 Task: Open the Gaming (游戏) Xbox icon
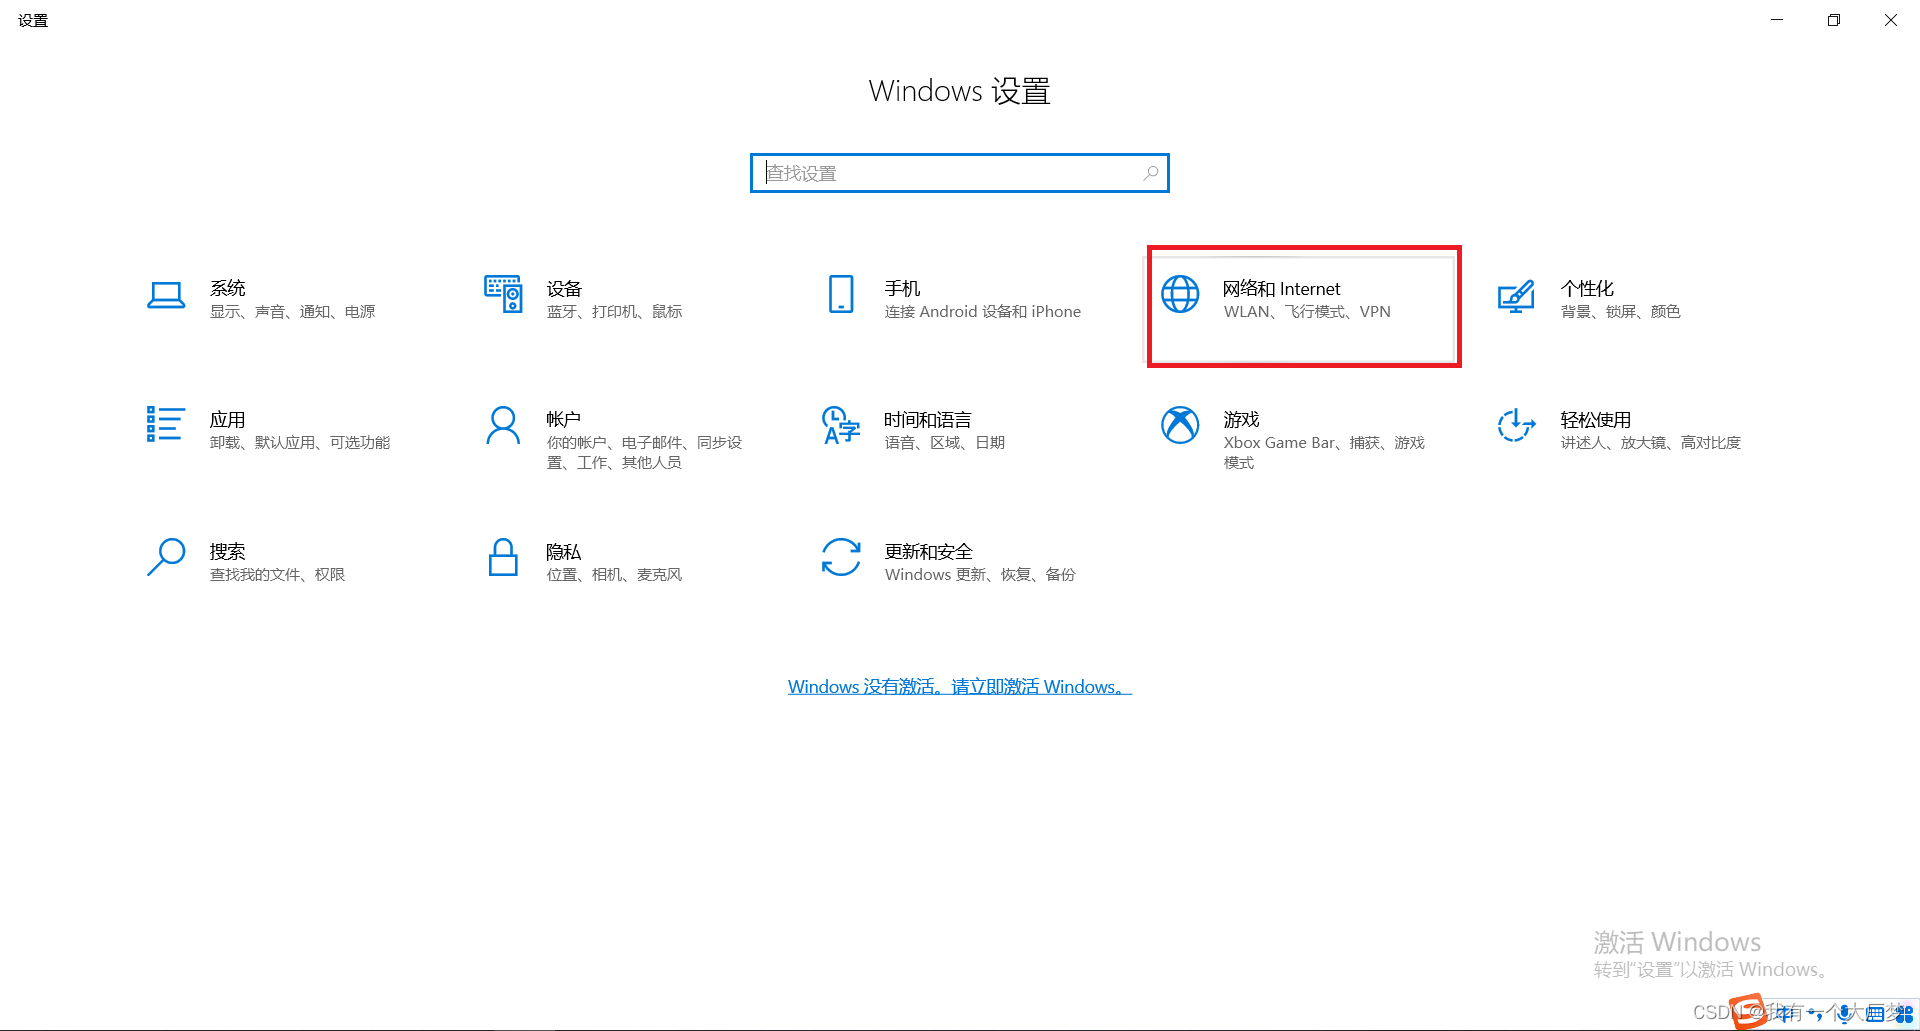coord(1180,425)
